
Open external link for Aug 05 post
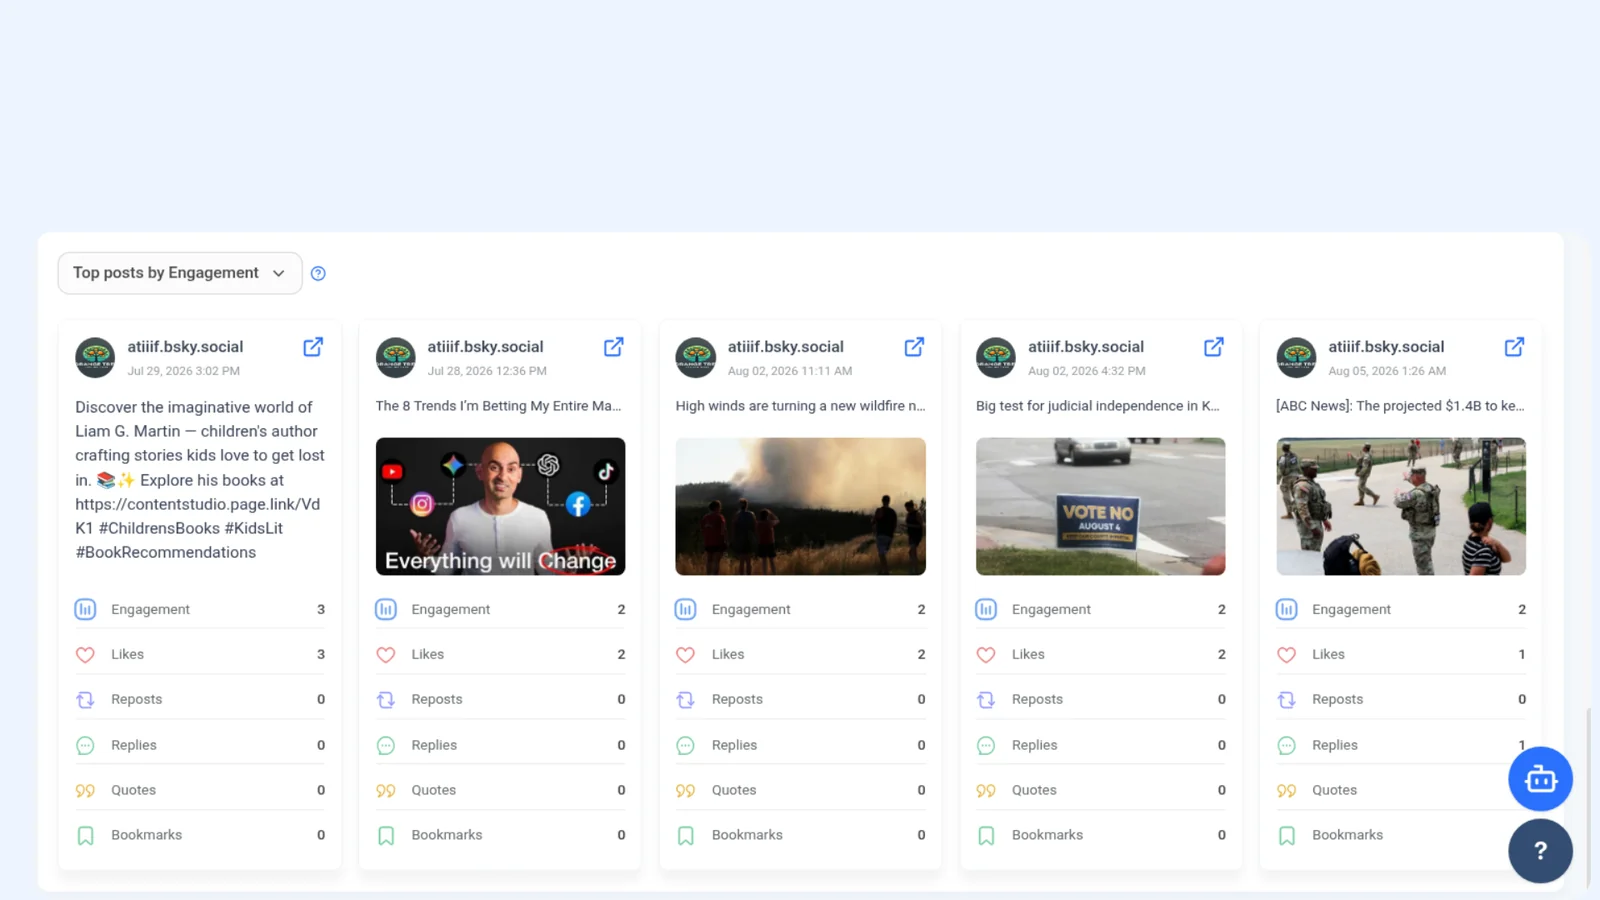pos(1514,347)
